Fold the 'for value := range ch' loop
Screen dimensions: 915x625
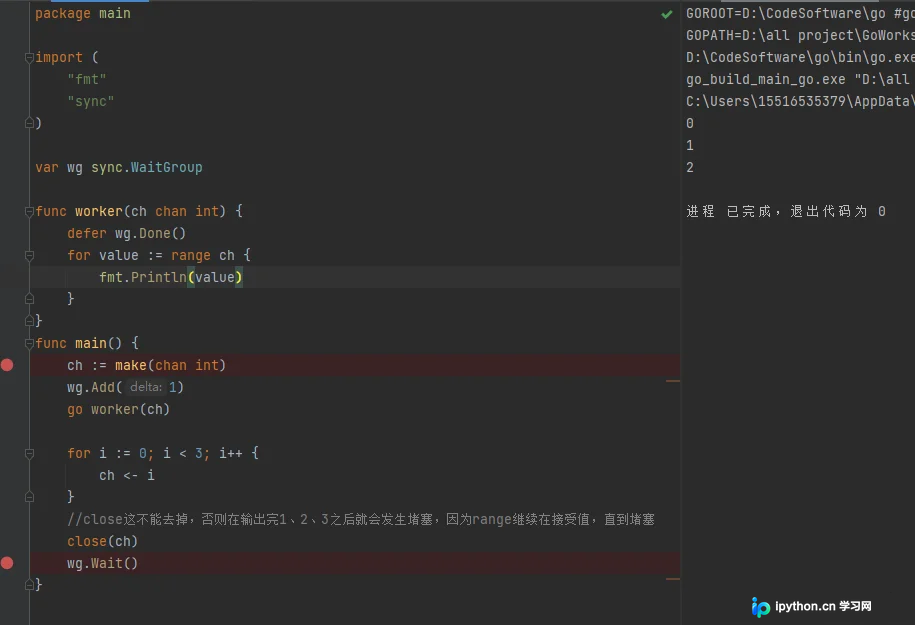tap(29, 256)
